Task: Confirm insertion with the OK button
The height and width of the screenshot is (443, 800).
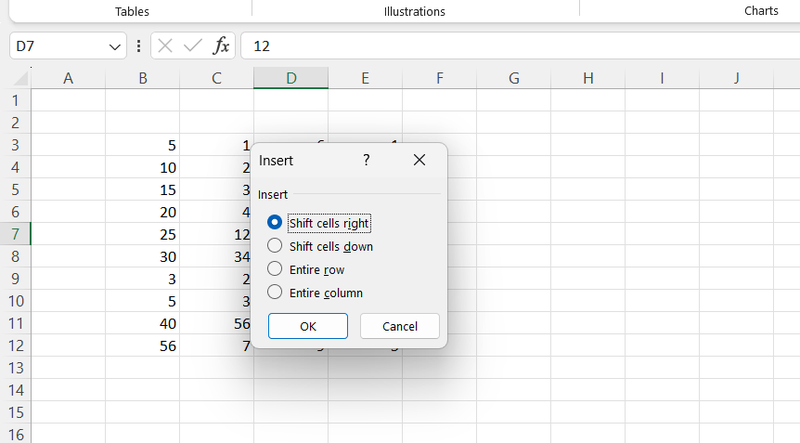Action: click(308, 326)
